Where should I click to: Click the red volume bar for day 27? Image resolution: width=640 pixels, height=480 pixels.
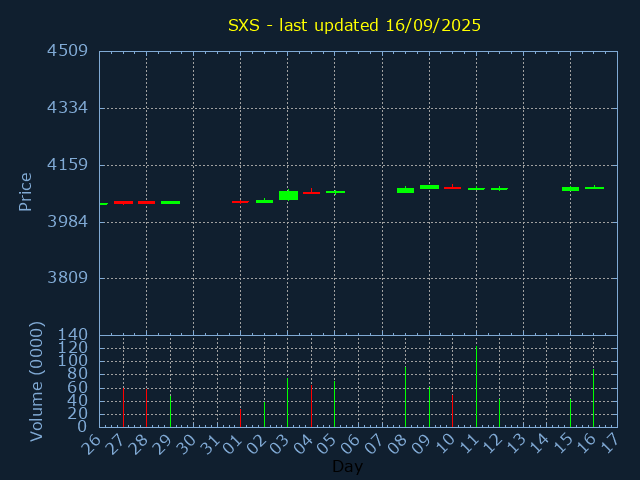tap(123, 407)
